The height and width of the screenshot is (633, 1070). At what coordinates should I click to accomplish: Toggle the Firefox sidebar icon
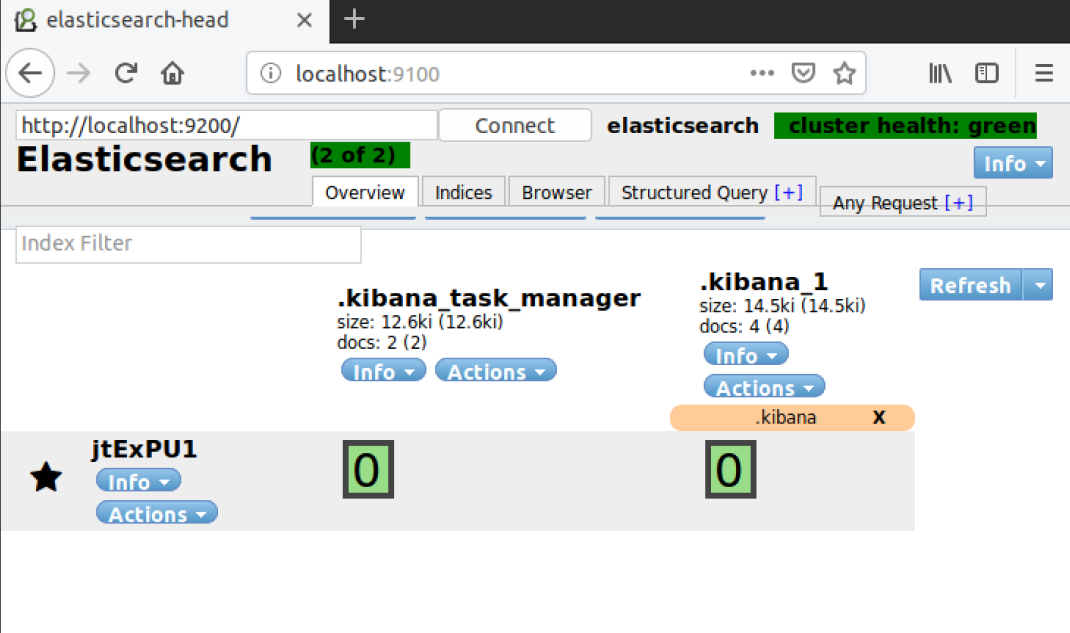point(987,73)
